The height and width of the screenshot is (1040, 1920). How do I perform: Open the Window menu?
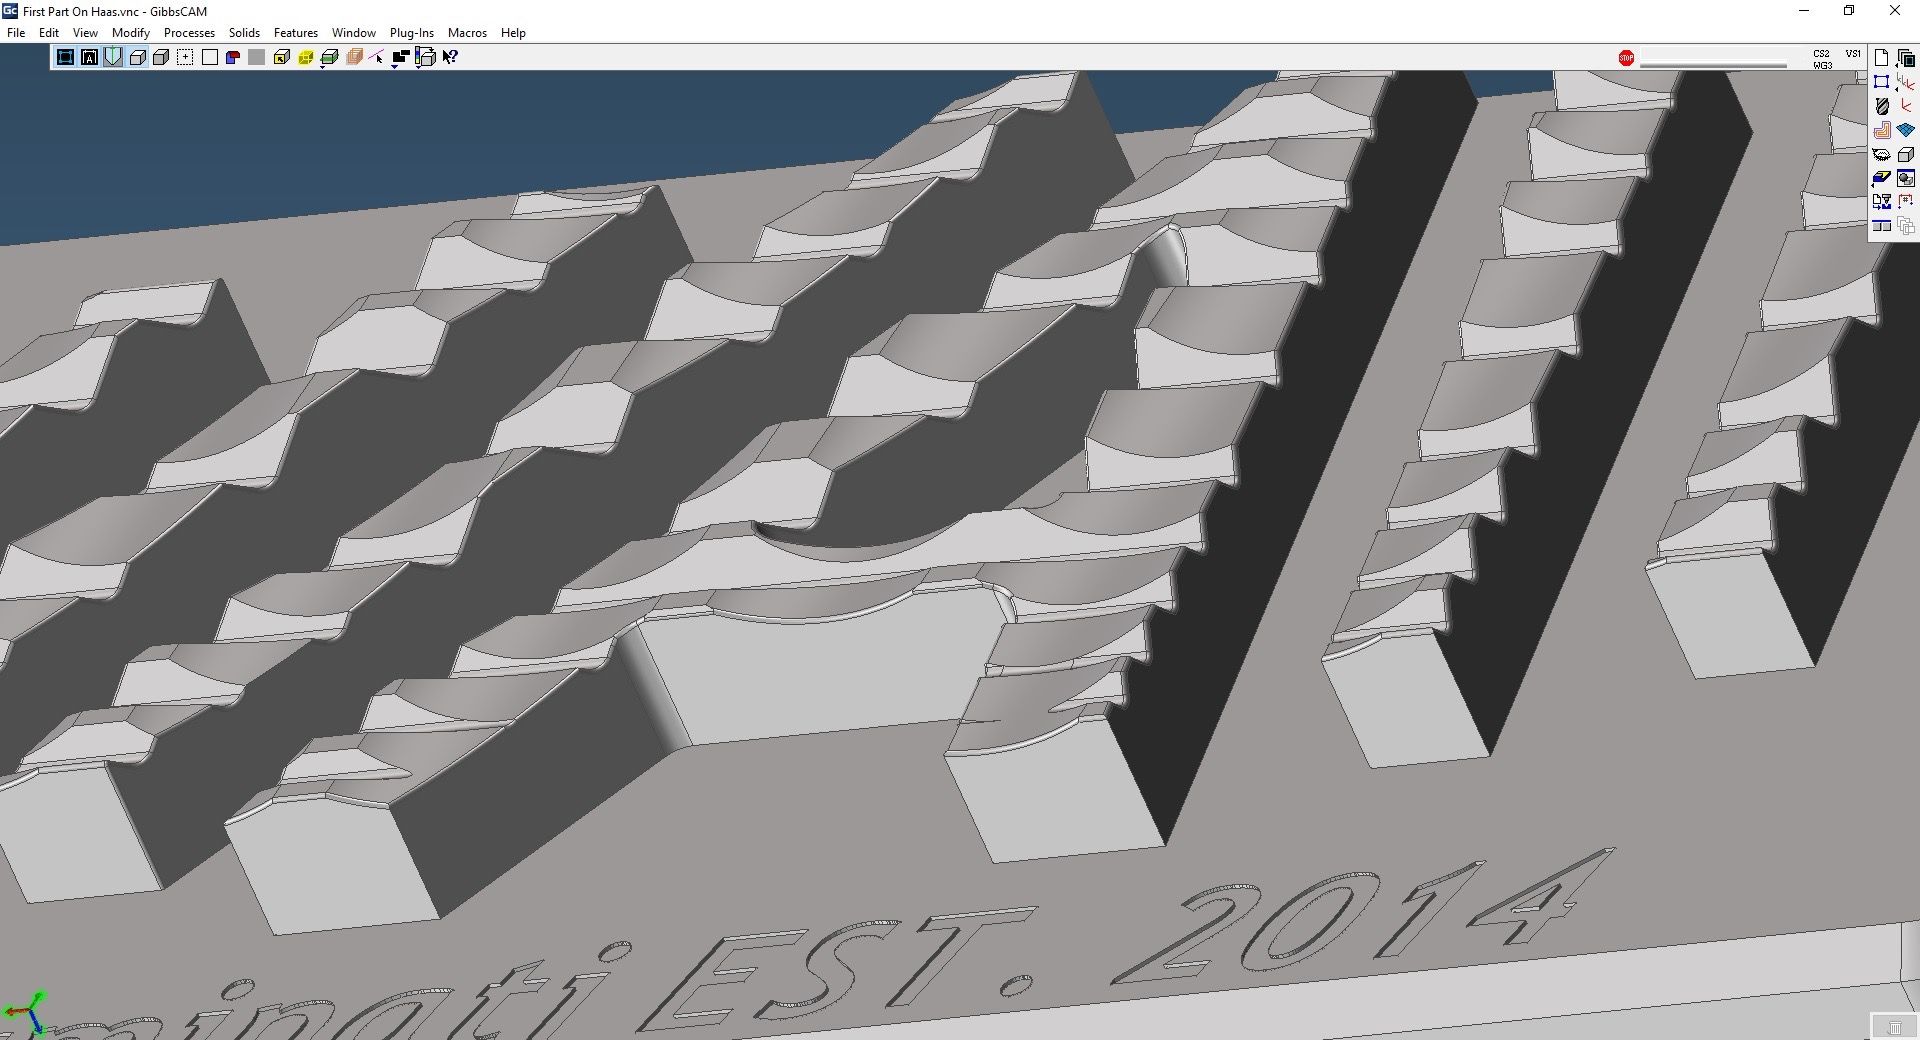click(354, 33)
